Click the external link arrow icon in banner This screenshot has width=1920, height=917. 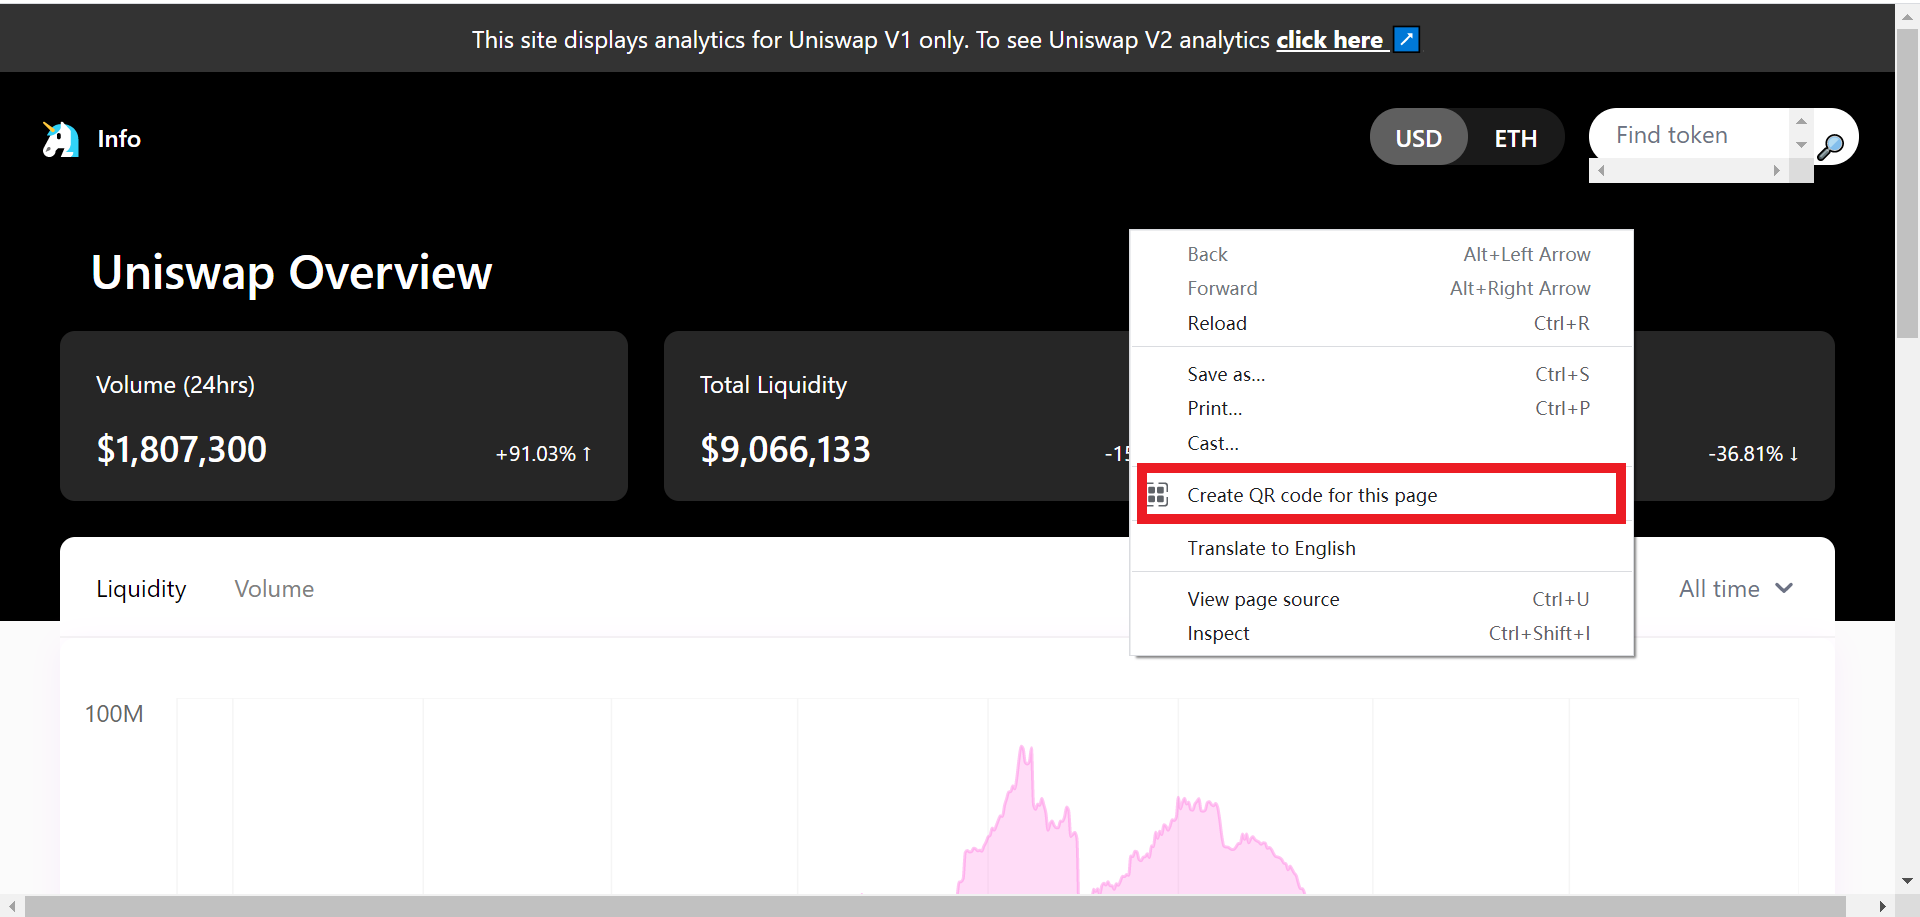pyautogui.click(x=1406, y=40)
